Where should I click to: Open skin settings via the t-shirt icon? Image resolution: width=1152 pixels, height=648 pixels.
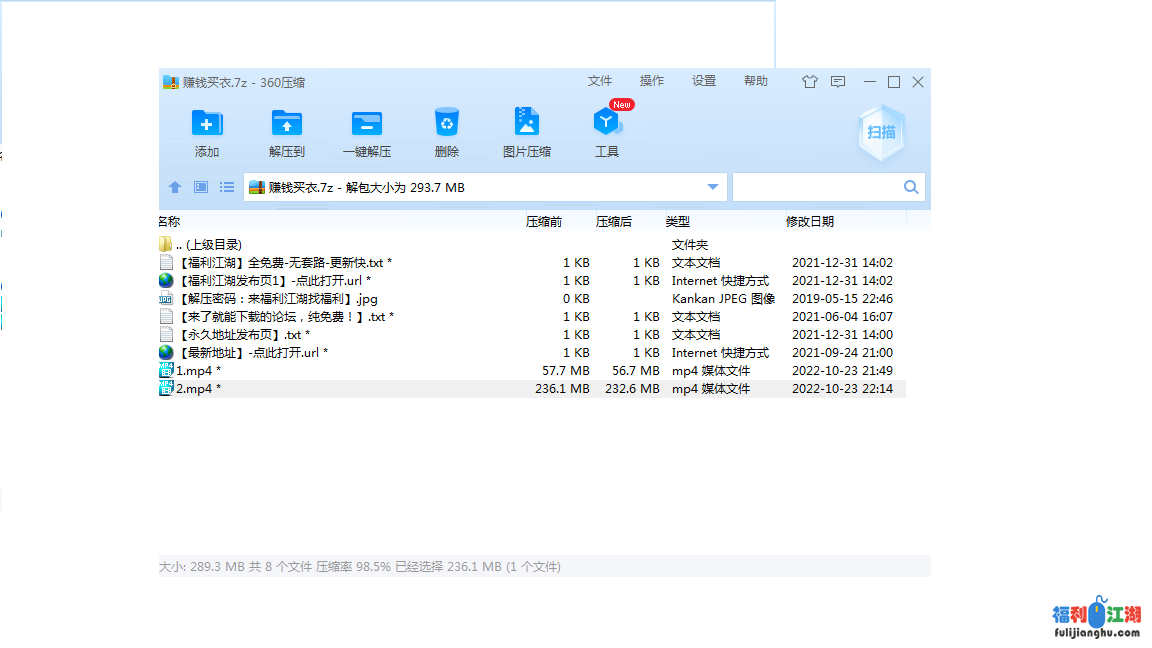[810, 81]
